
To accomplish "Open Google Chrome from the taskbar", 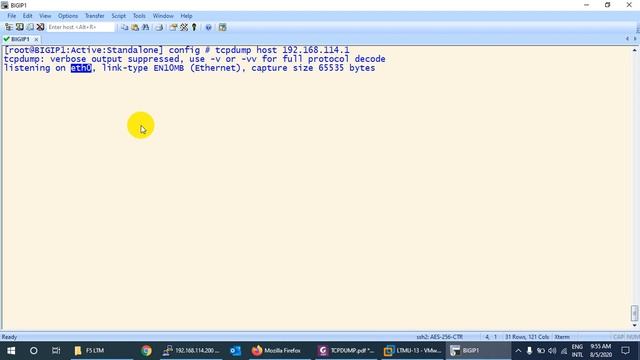I will (147, 351).
